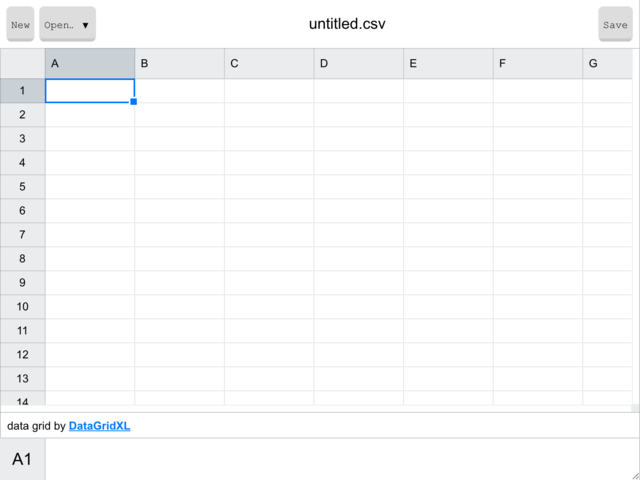Click the resize grip of the formula field

[636, 476]
